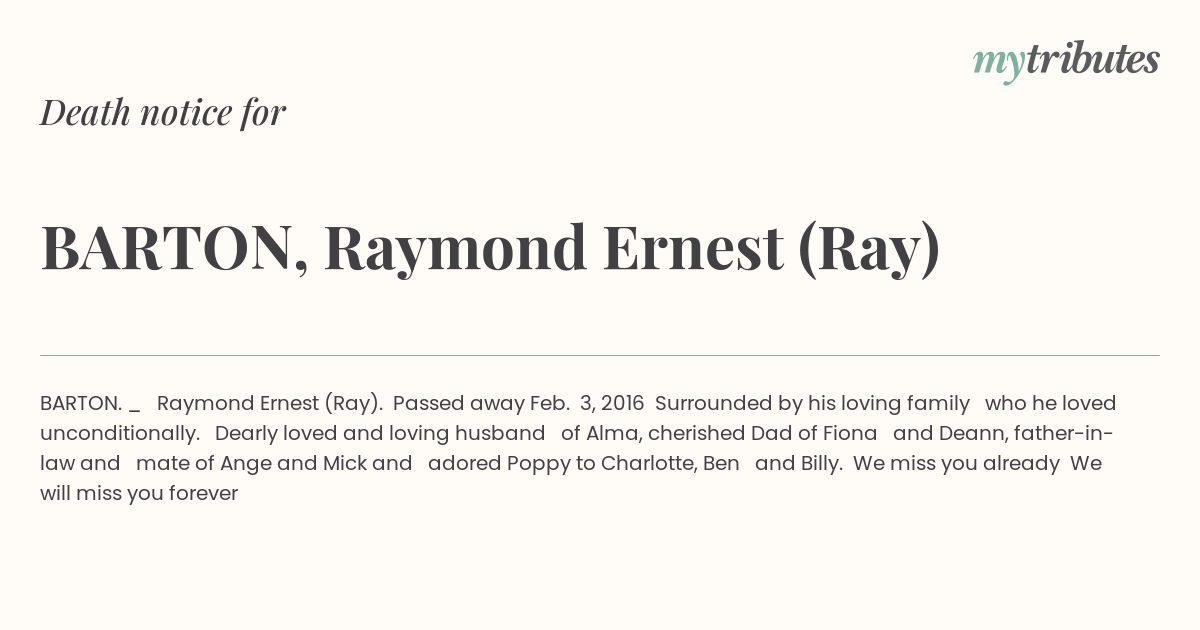Click the name 'Deann,' in the notice

click(x=964, y=433)
